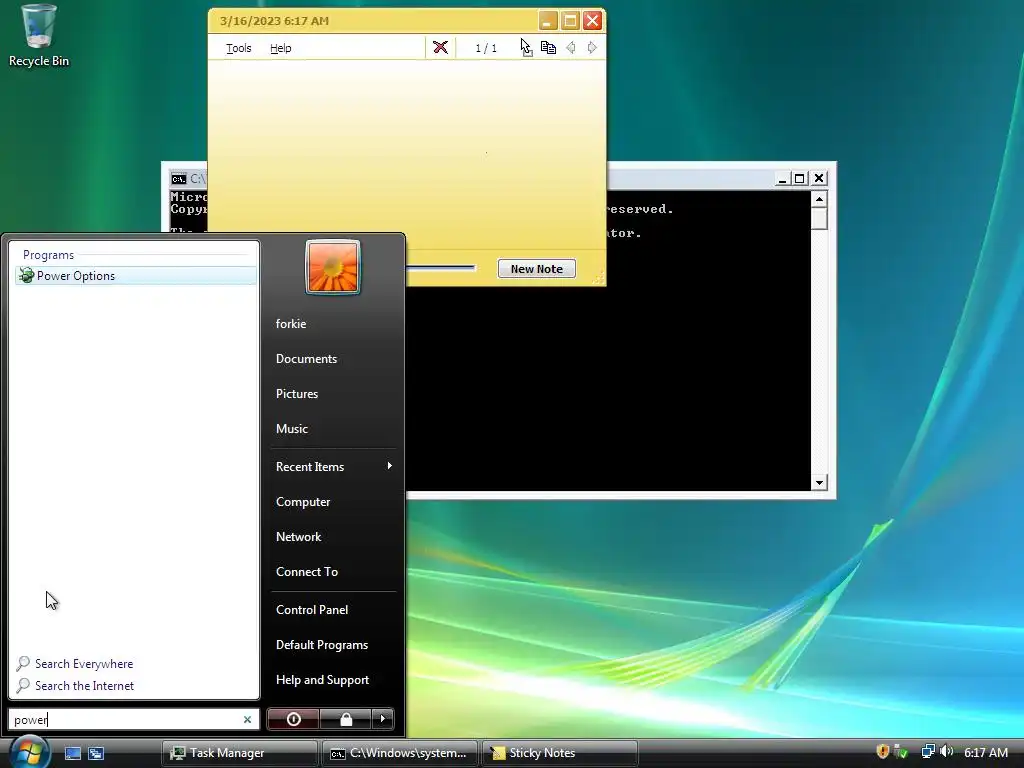Click the volume speaker tray icon
1024x768 pixels.
(946, 752)
